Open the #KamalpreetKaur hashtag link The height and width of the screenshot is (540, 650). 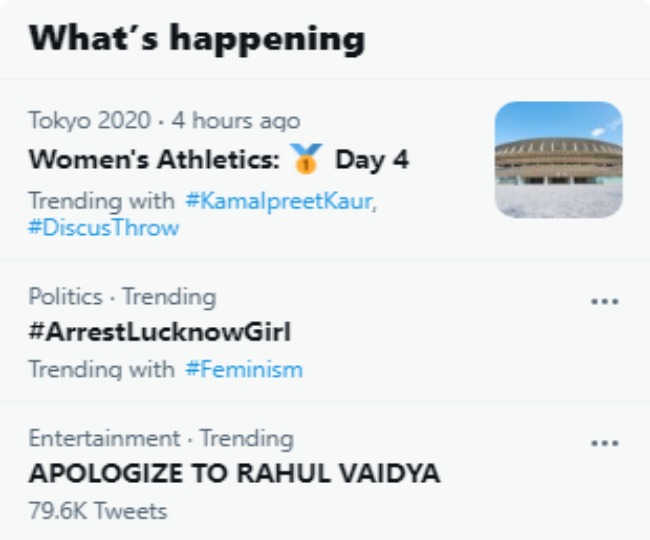click(x=280, y=200)
